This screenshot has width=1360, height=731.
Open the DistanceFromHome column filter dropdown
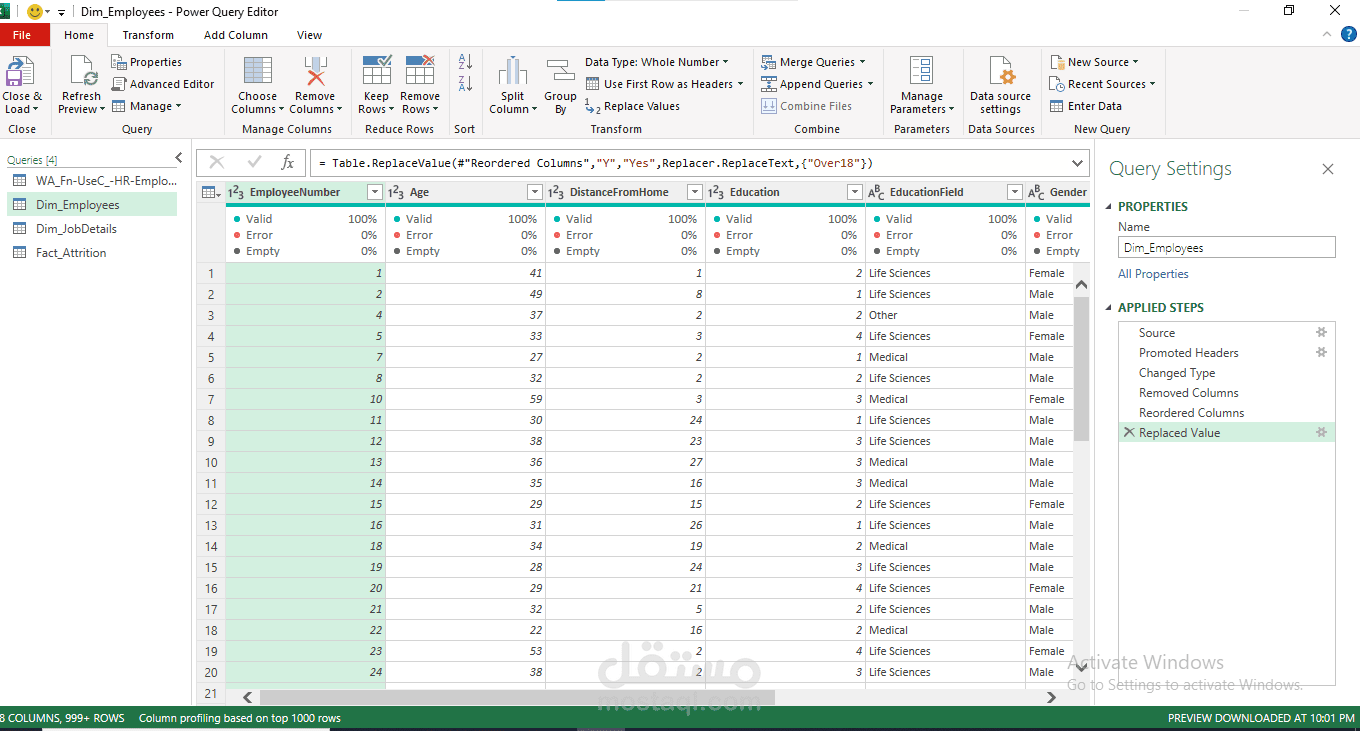coord(695,192)
